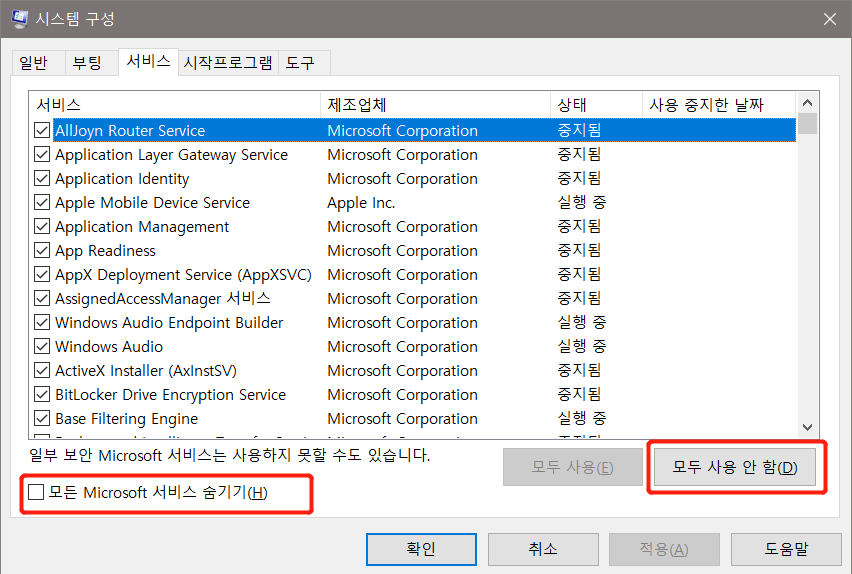Sort by the 서비스 column header

click(175, 104)
